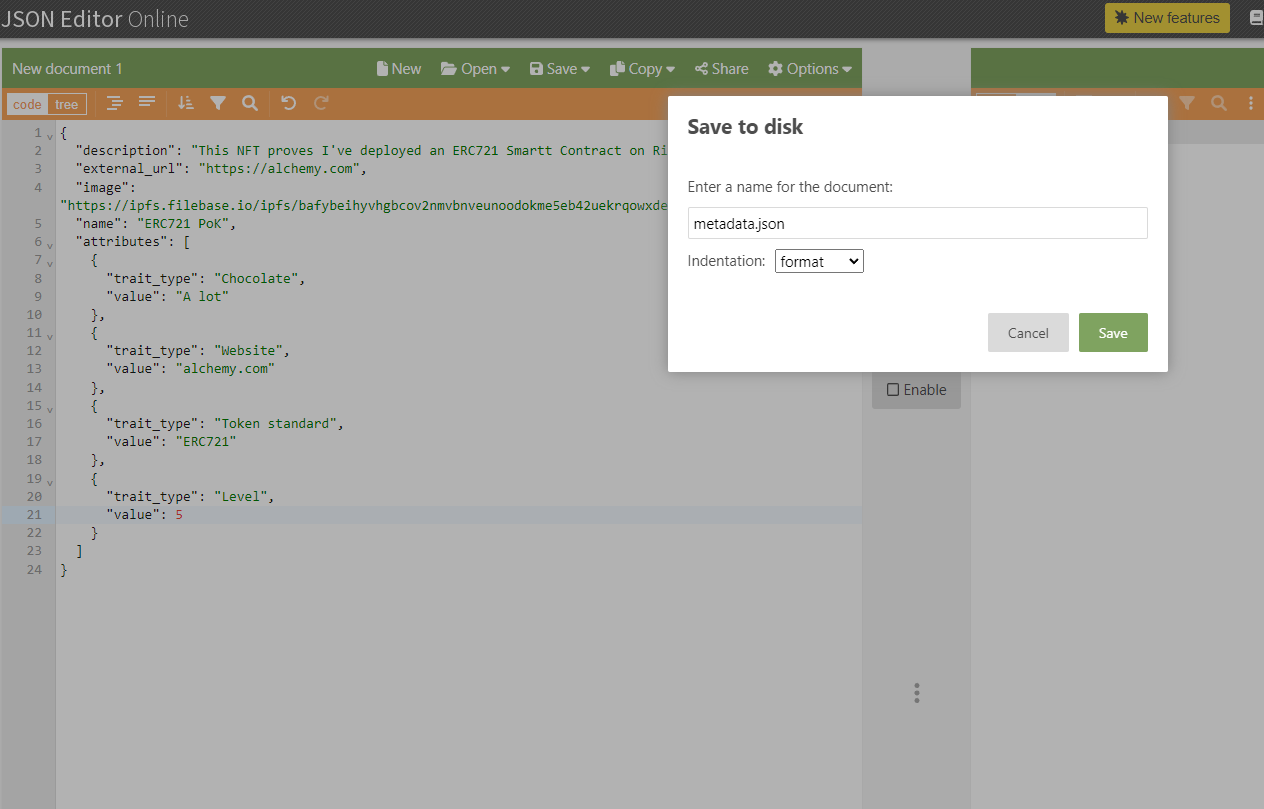
Task: Click the redo icon
Action: tap(321, 103)
